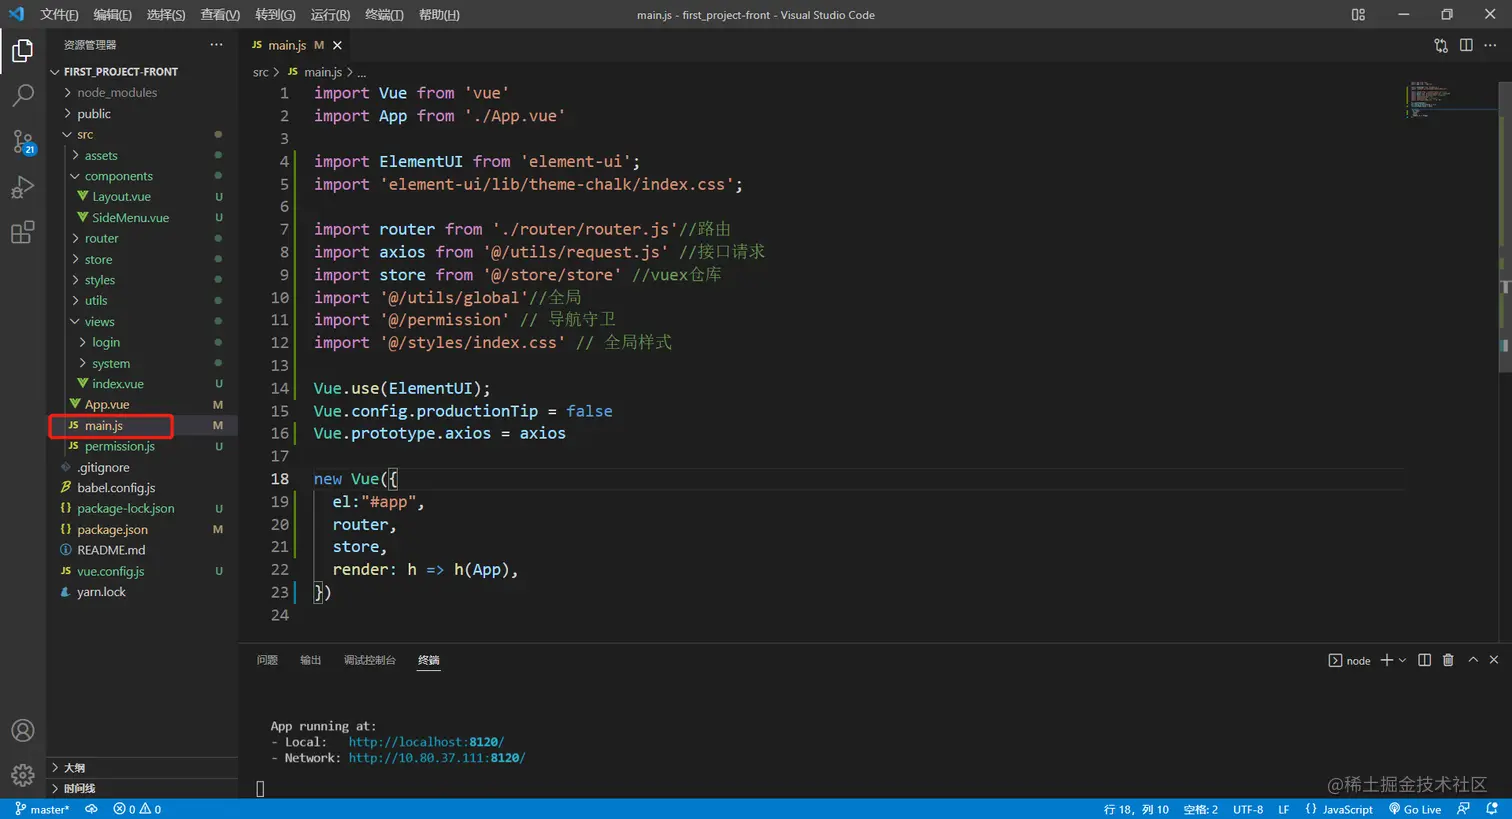Screen dimensions: 1512x819
Task: Close the main.js editor tab
Action: click(x=337, y=45)
